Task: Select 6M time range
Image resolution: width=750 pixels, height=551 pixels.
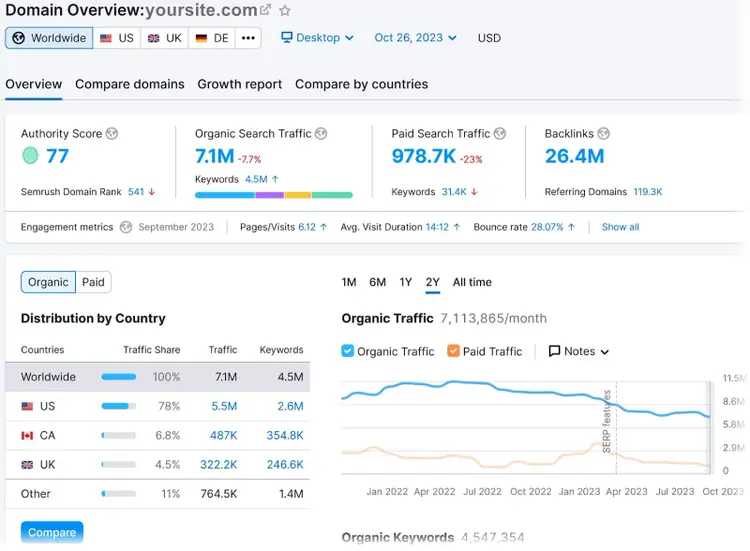Action: 377,282
